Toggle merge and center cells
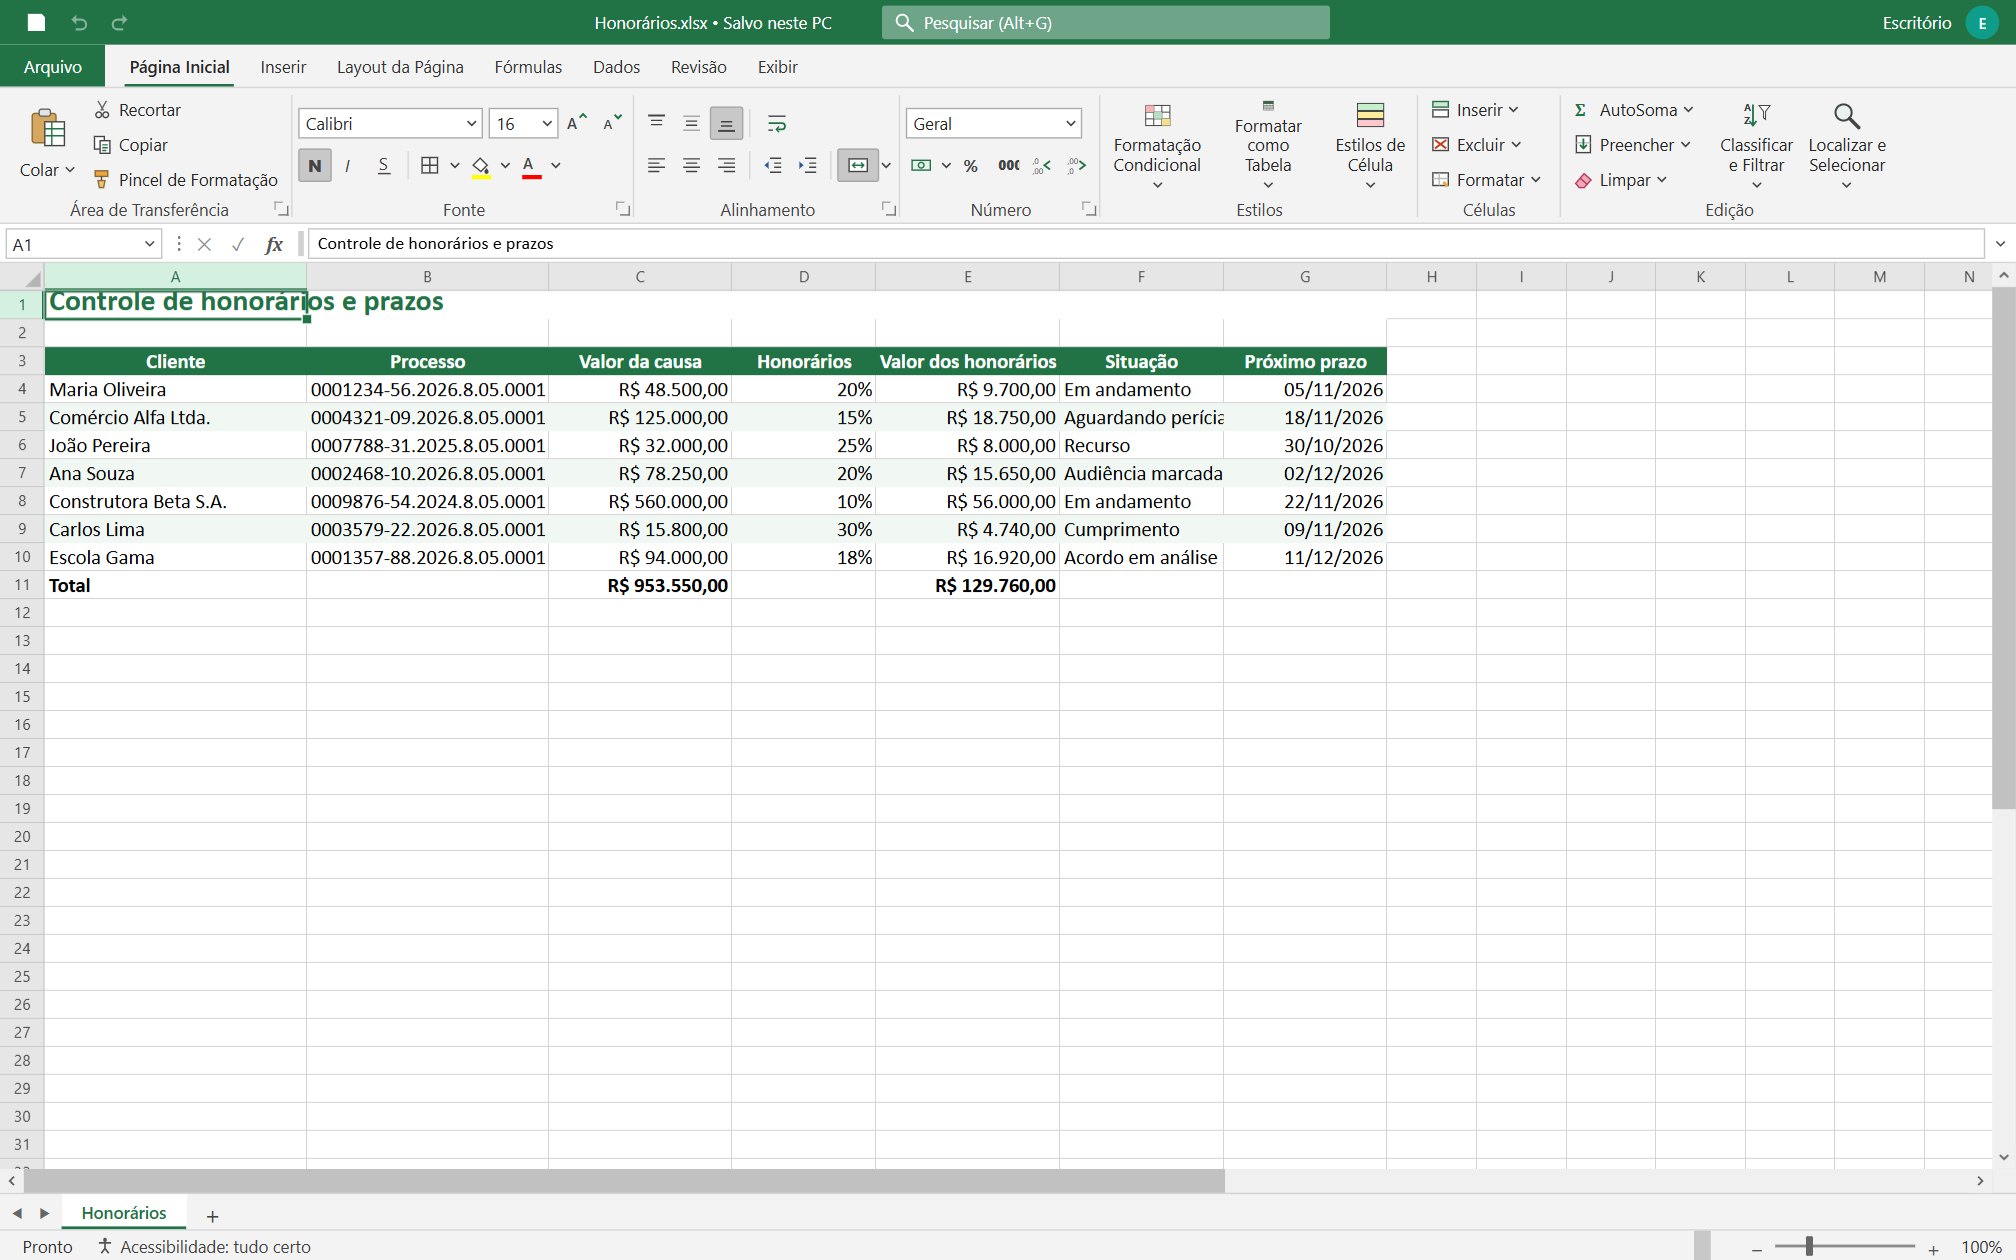The height and width of the screenshot is (1260, 2016). coord(858,165)
